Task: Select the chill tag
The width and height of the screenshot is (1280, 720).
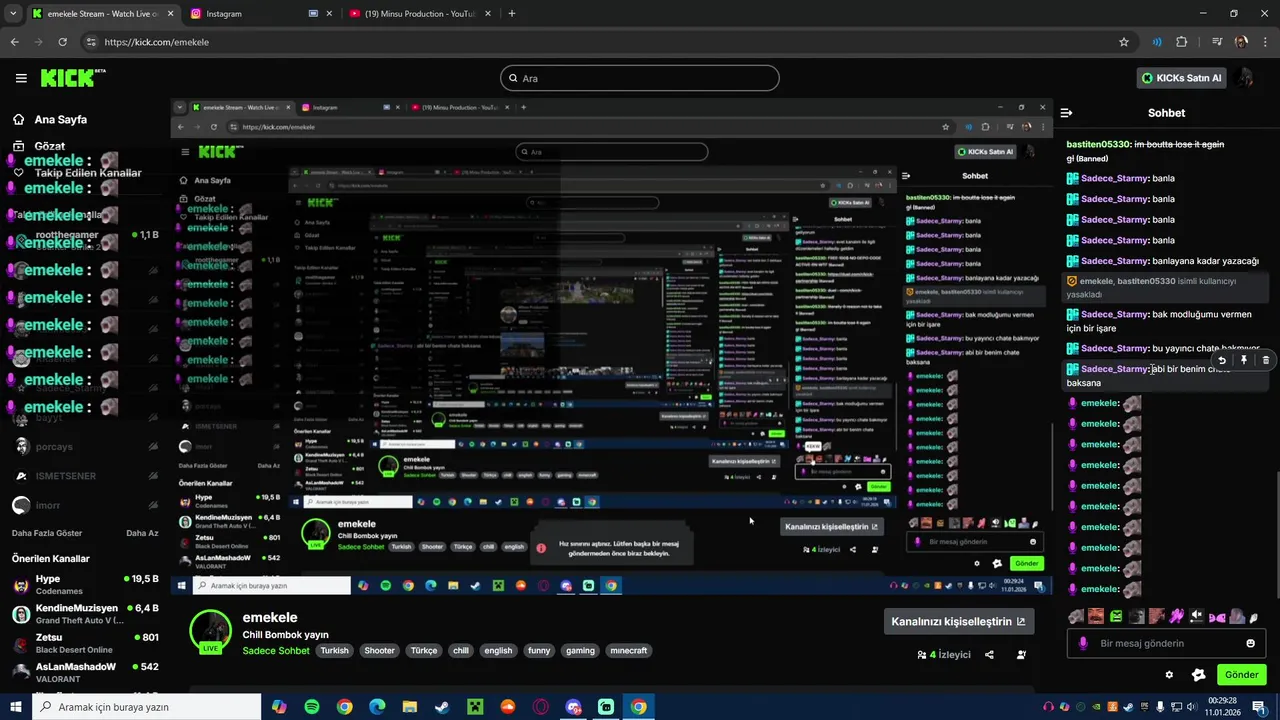Action: [461, 651]
